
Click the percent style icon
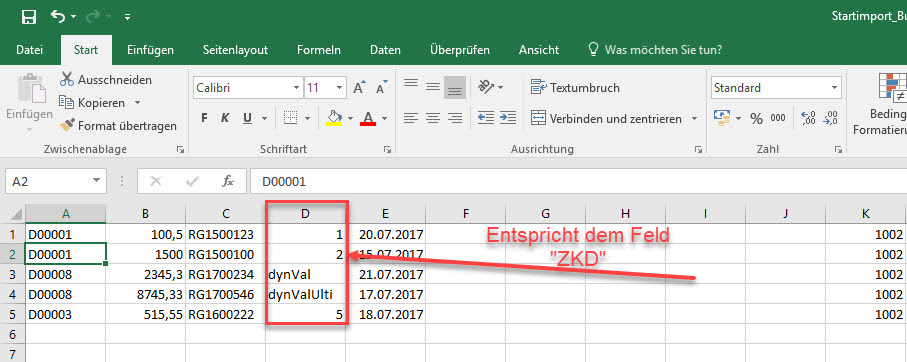point(757,119)
